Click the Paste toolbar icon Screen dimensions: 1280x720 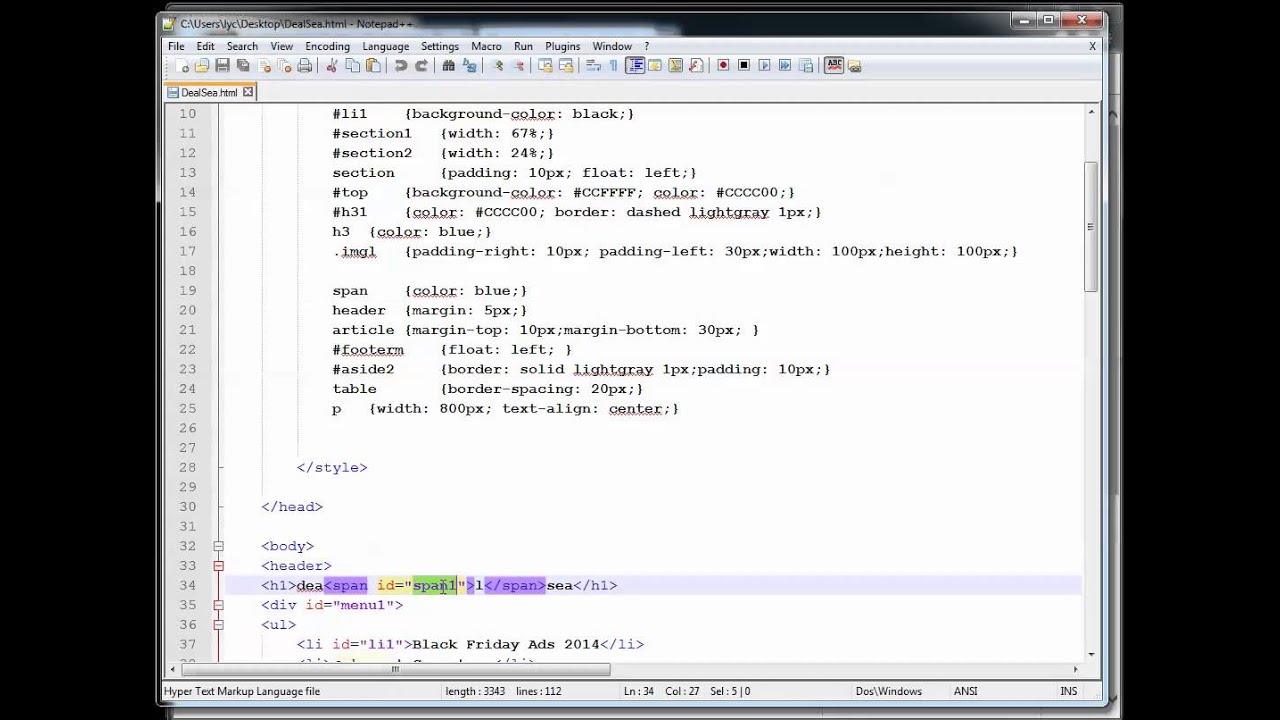point(373,66)
